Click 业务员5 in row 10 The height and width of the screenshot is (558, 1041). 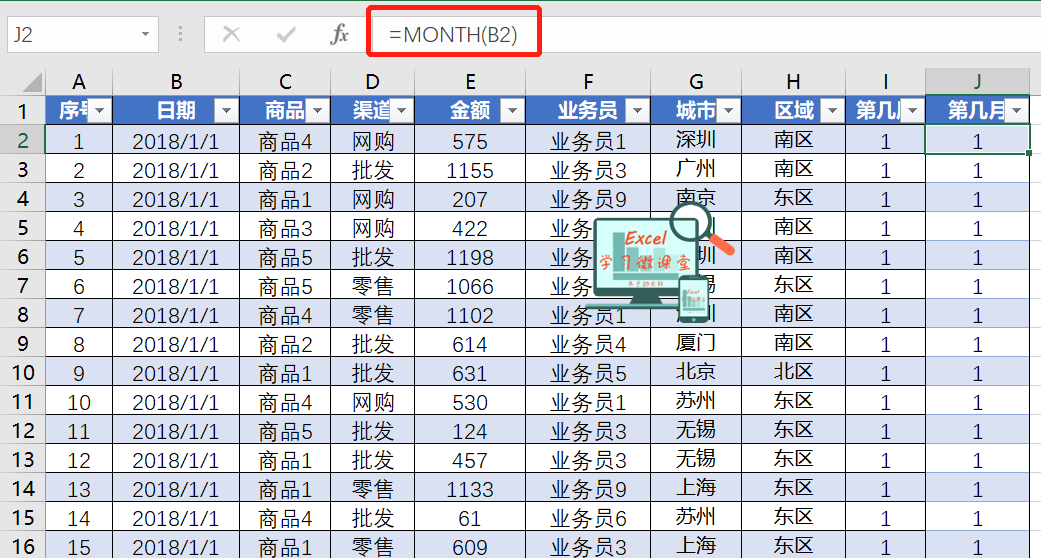tap(588, 372)
